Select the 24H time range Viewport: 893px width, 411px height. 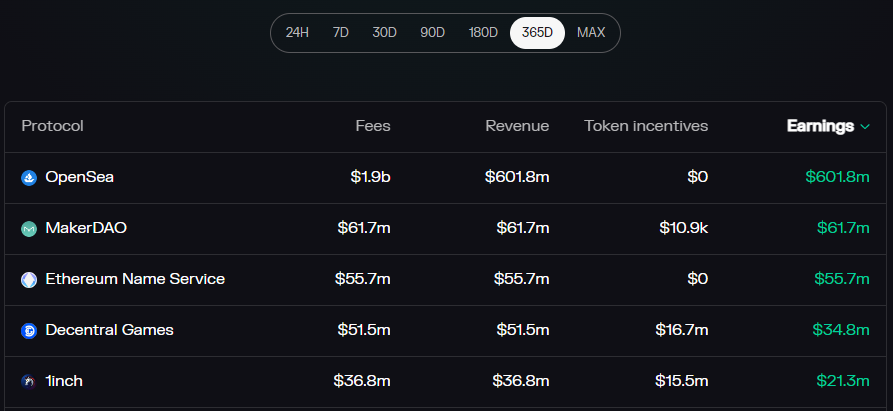click(x=297, y=32)
